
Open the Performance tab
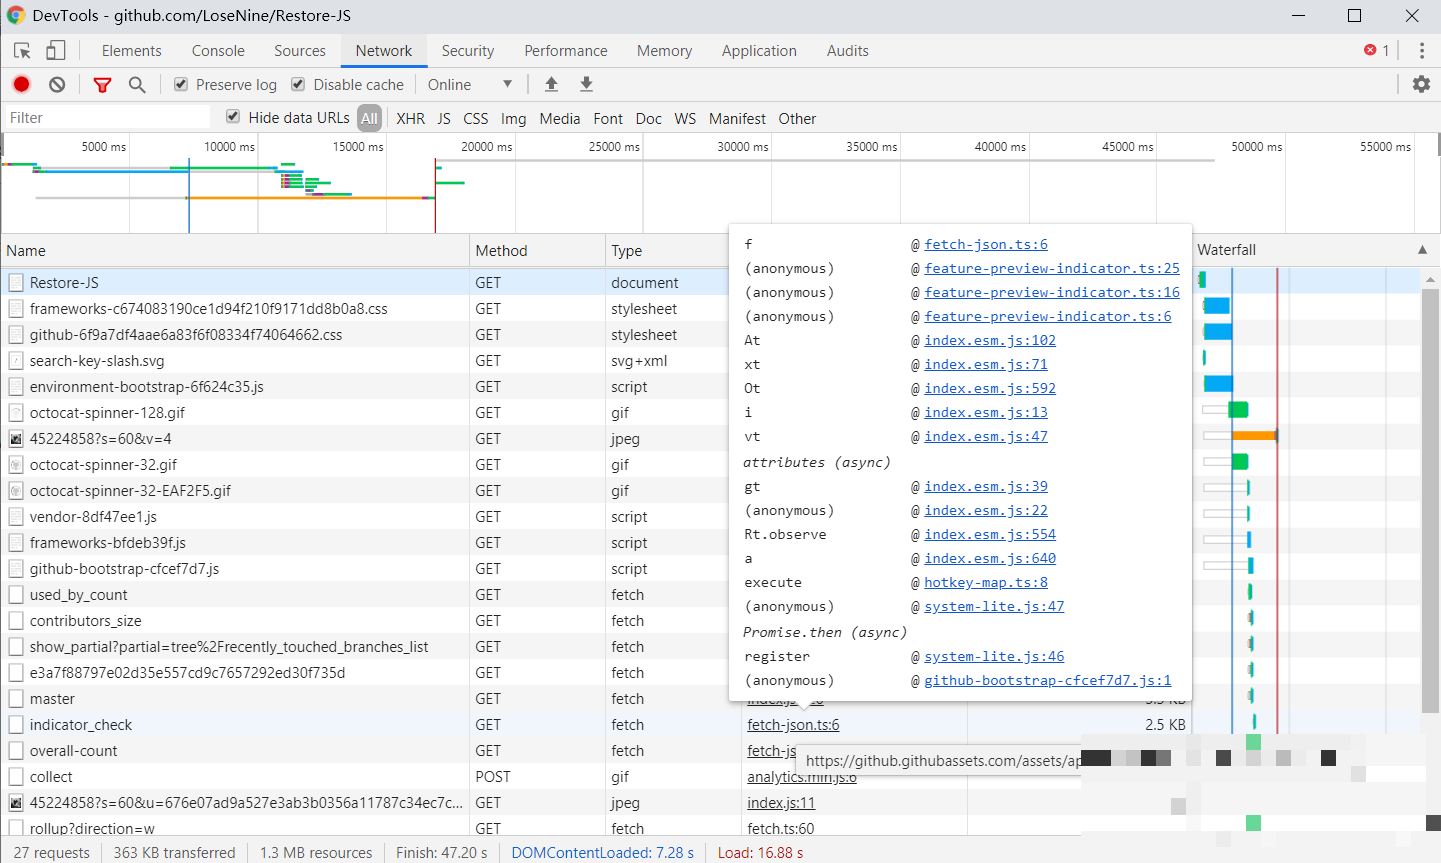point(565,51)
